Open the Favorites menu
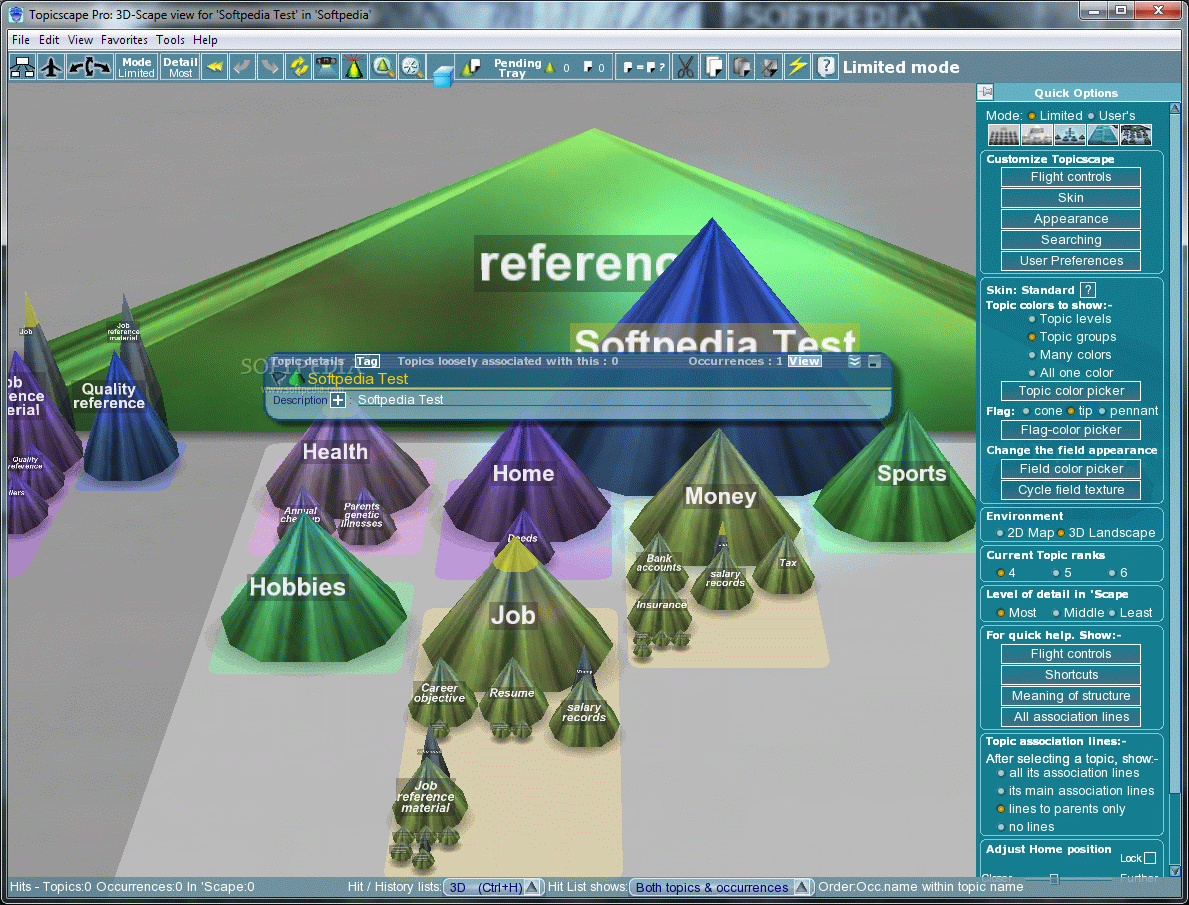Screen dimensions: 1189x905 coord(124,39)
